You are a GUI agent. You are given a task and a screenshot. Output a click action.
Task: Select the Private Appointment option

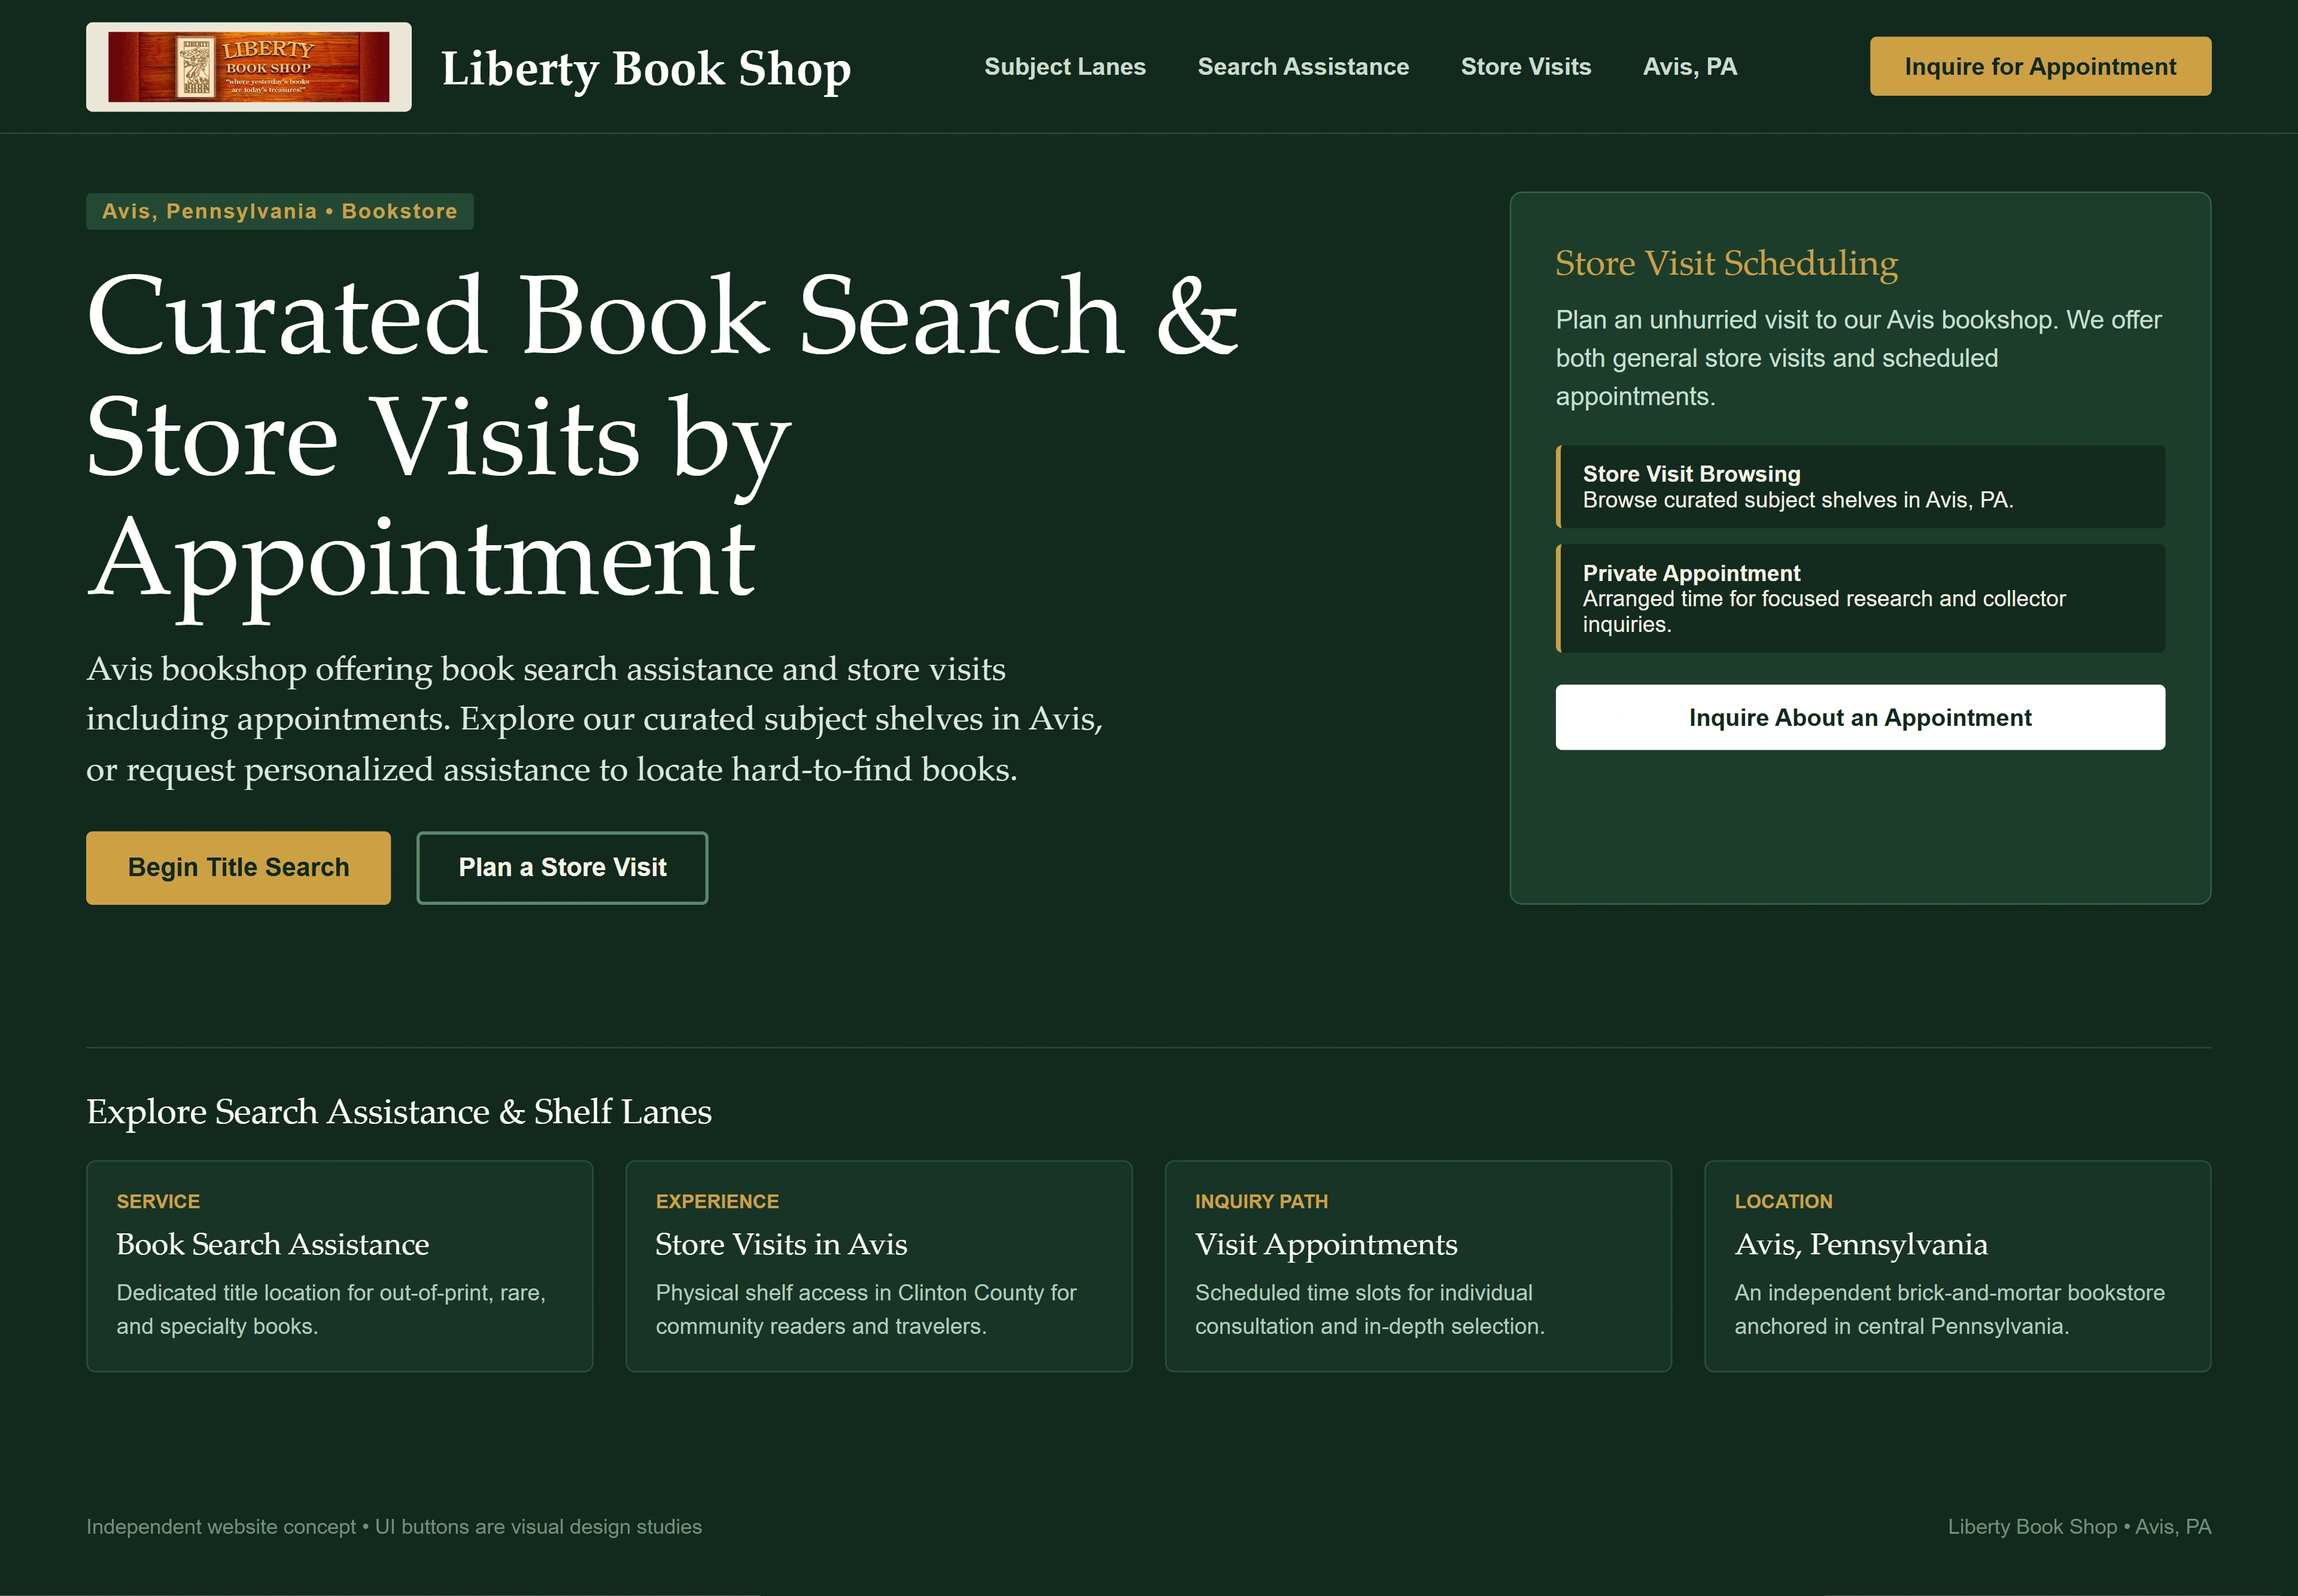click(1860, 598)
